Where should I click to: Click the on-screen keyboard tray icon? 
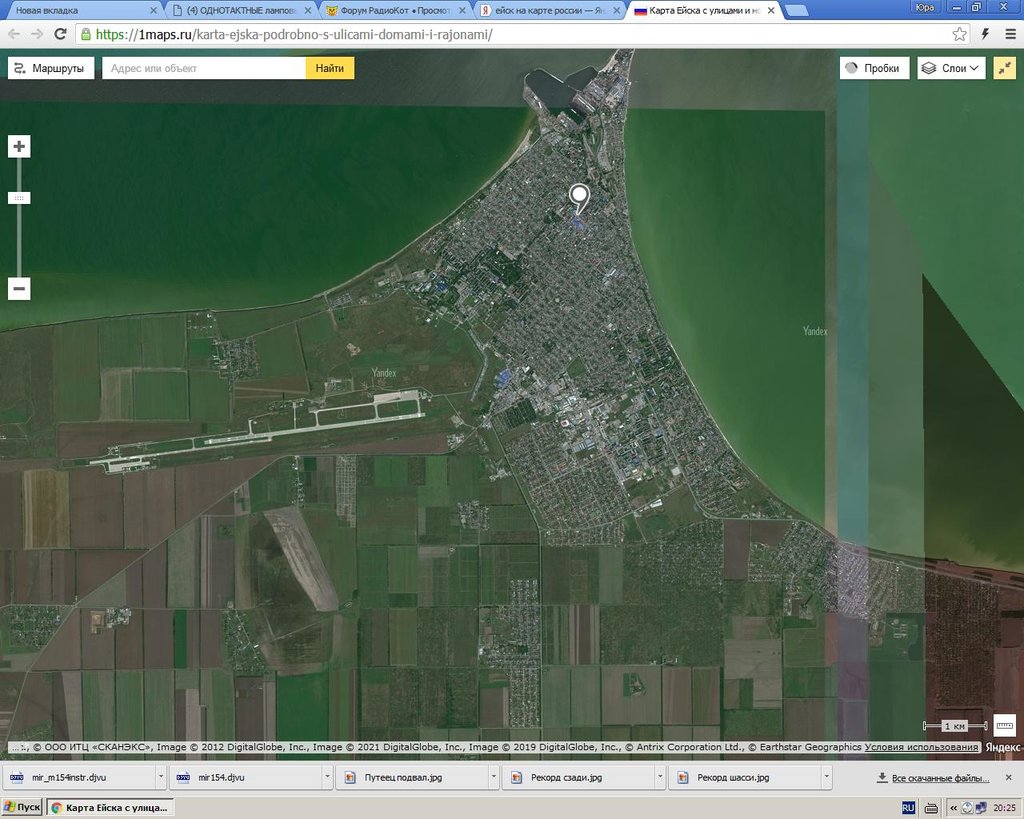click(x=931, y=808)
